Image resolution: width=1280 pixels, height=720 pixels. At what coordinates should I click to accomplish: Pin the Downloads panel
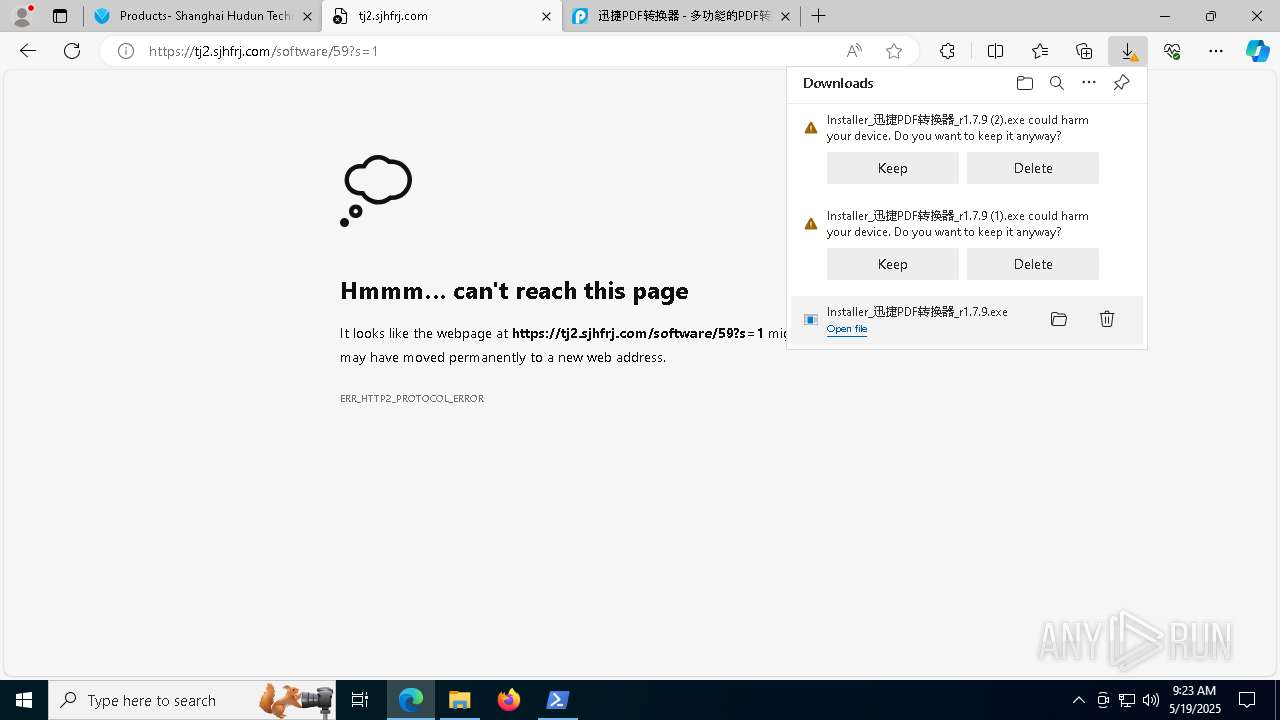[1121, 83]
